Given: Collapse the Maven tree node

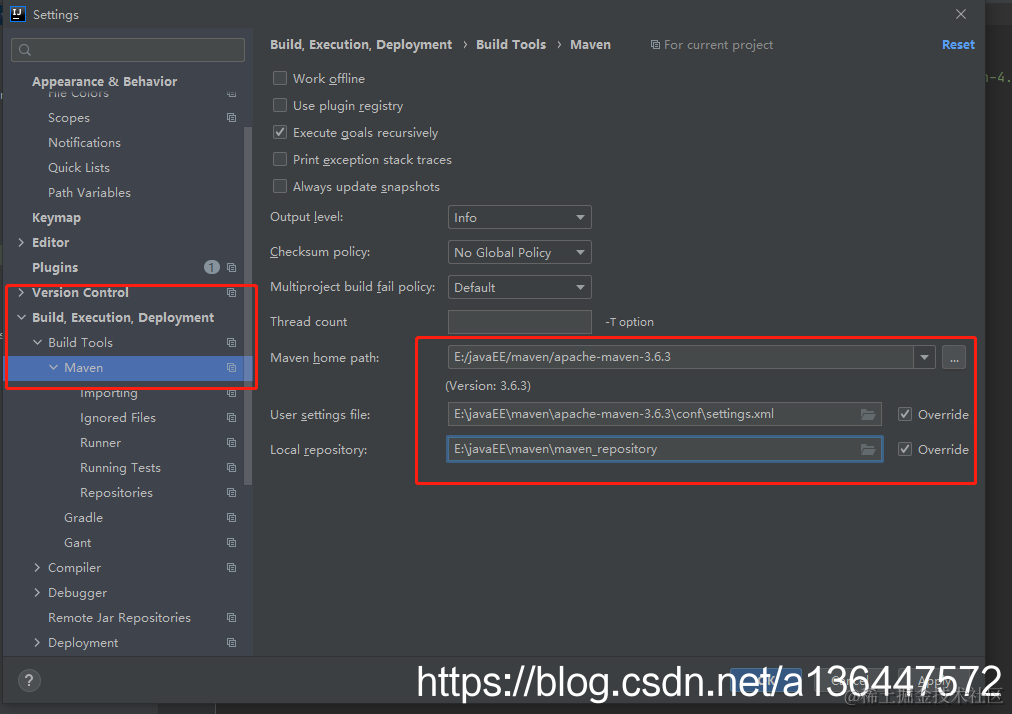Looking at the screenshot, I should [54, 367].
